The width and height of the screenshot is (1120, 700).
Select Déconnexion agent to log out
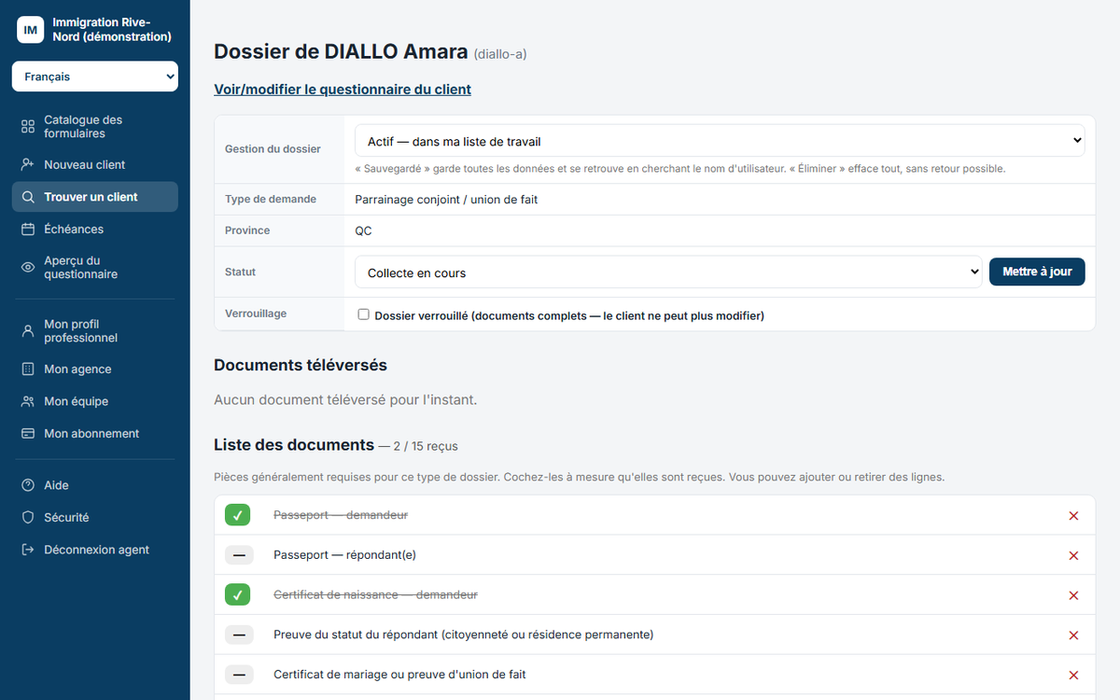[95, 550]
